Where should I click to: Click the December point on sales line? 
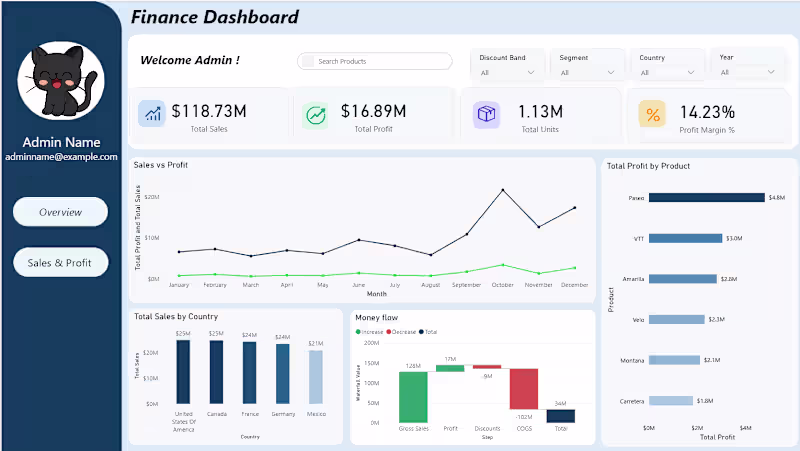click(575, 208)
